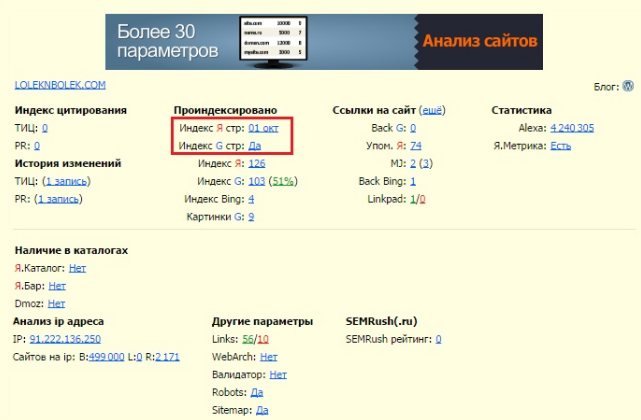Viewport: 641px width, 420px height.
Task: Click the green 51% link
Action: coord(283,181)
